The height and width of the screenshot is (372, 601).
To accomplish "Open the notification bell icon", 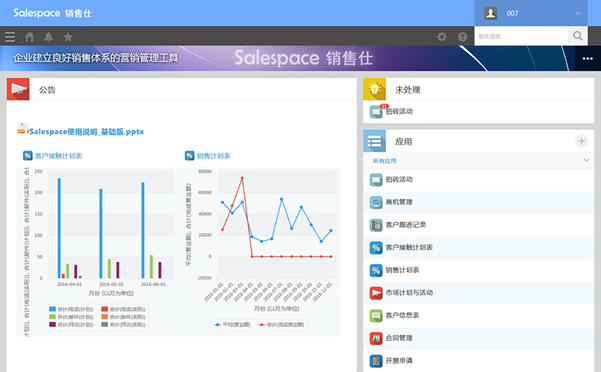I will coord(49,37).
